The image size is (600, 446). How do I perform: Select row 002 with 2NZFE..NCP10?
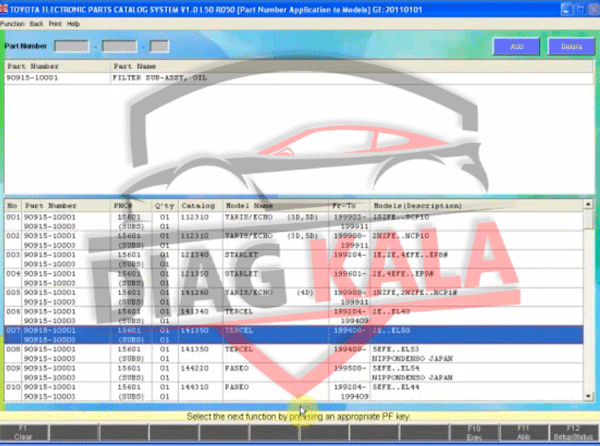(x=294, y=240)
